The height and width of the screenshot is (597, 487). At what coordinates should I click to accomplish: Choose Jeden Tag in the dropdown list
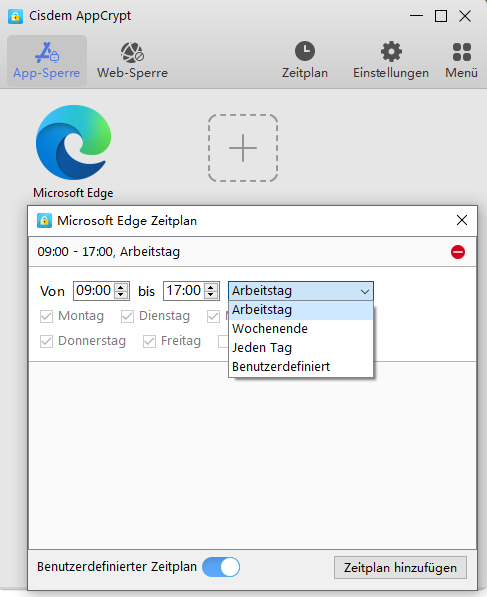click(x=301, y=348)
